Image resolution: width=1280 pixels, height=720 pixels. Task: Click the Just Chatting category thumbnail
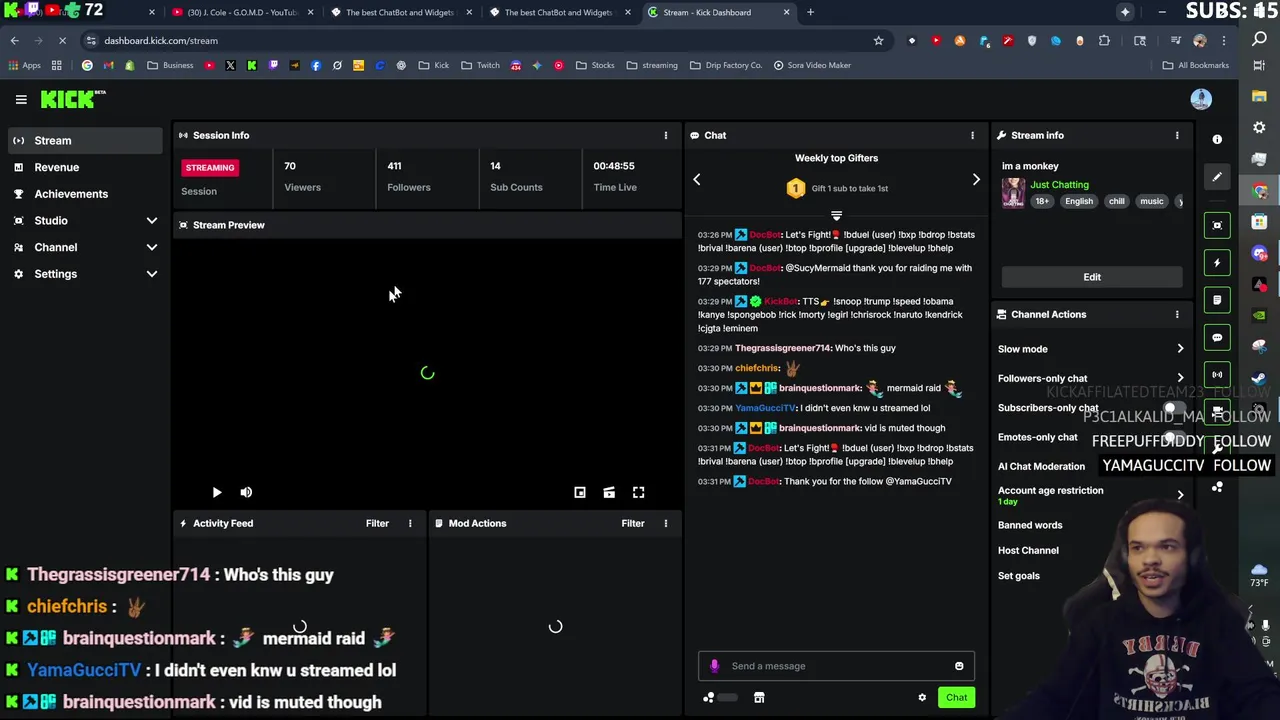point(1013,193)
